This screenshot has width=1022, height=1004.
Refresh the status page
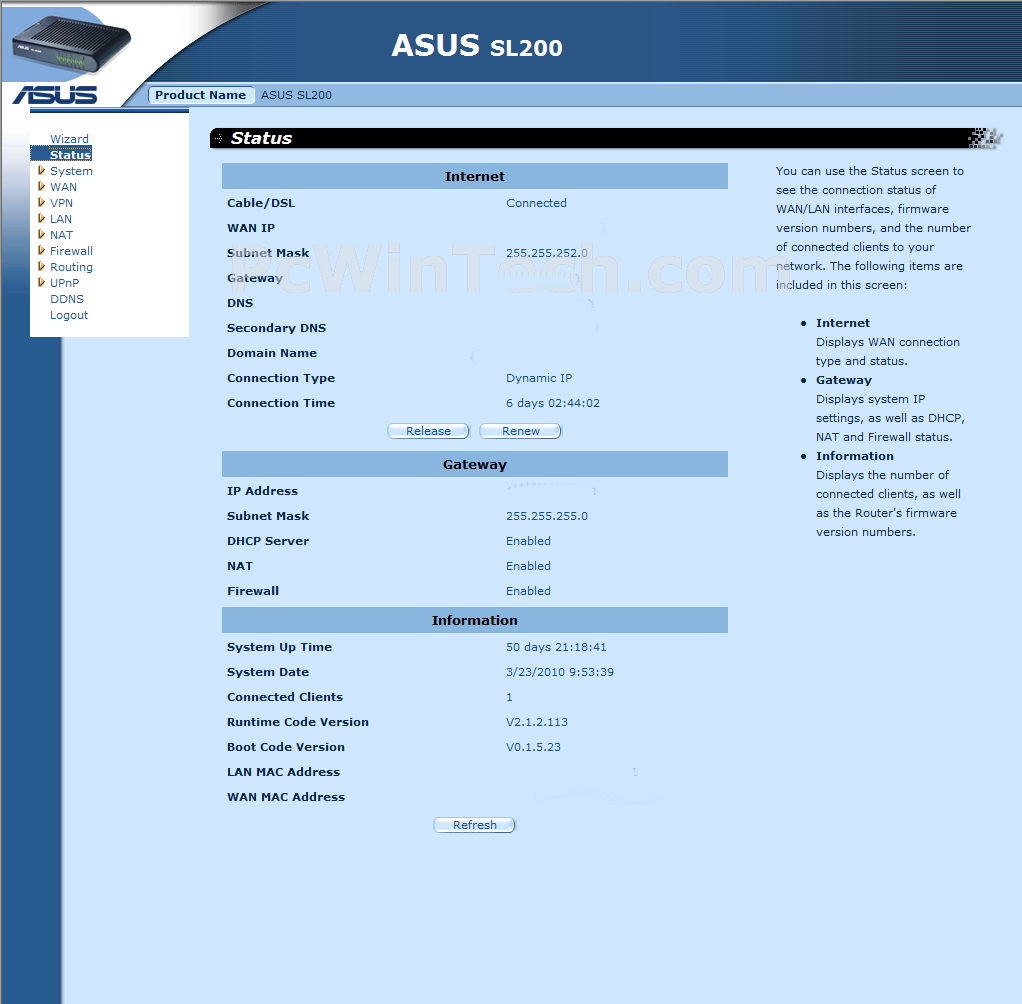(474, 825)
